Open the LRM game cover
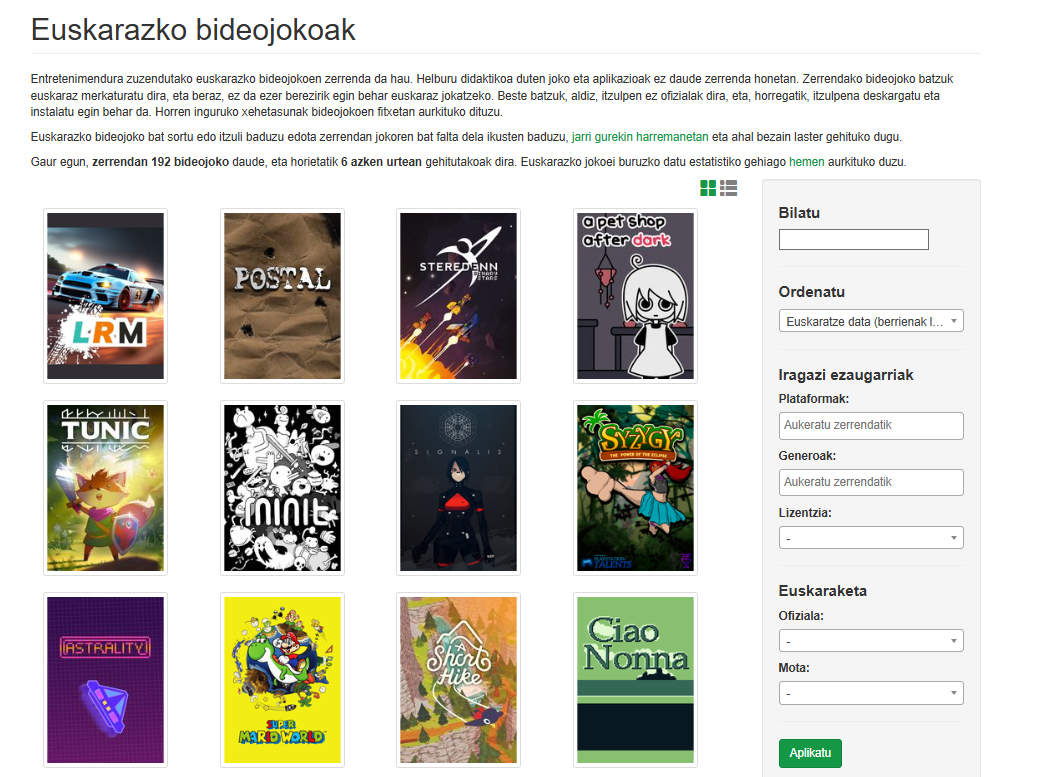The width and height of the screenshot is (1049, 777). [106, 296]
